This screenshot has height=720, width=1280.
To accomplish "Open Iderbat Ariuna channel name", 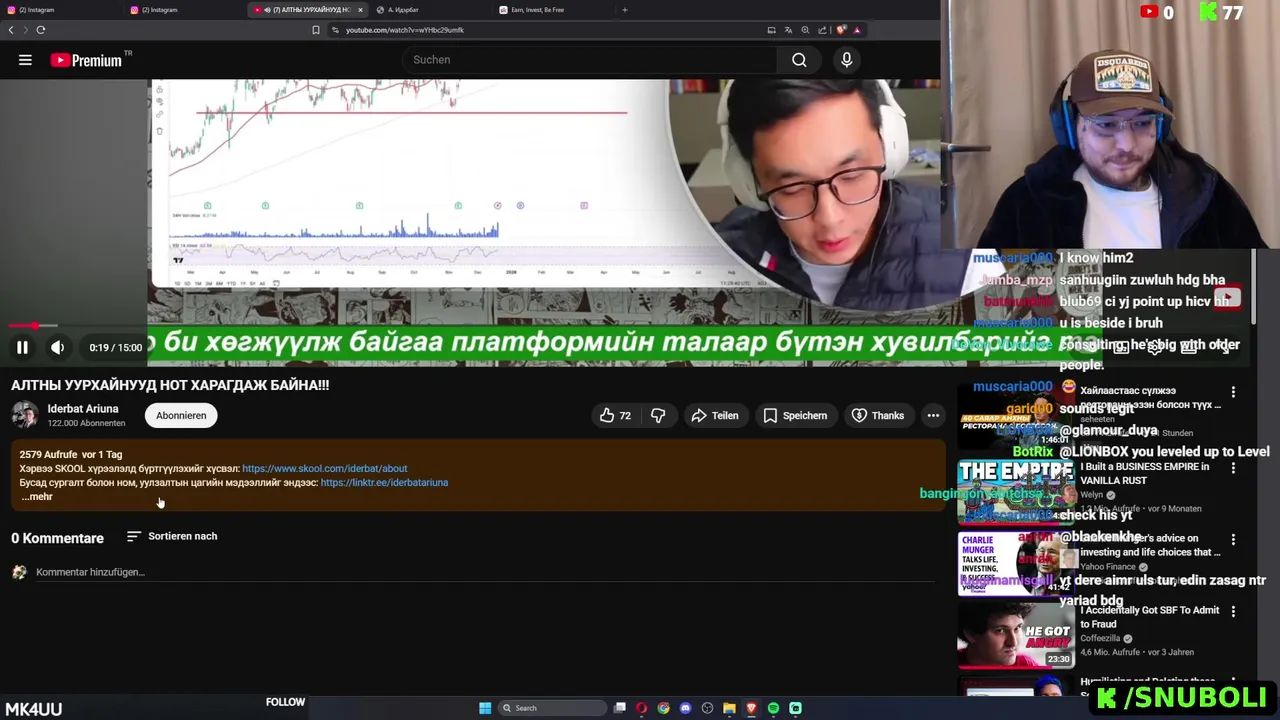I will [x=83, y=409].
